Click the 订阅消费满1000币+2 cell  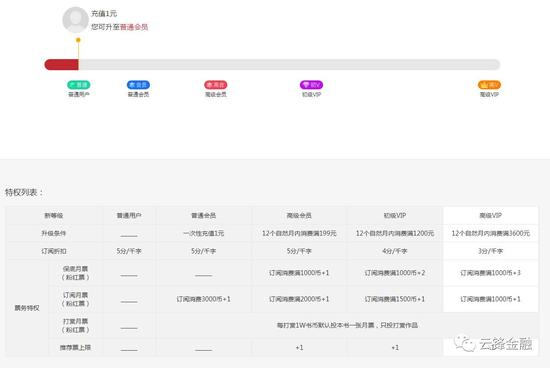point(395,273)
